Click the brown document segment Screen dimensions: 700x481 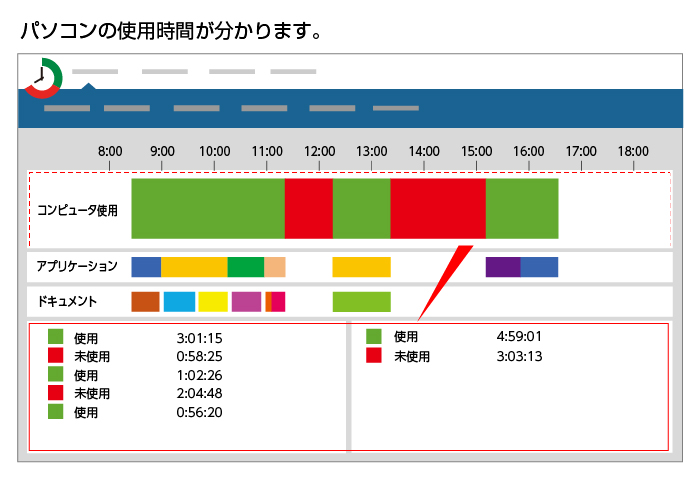146,302
